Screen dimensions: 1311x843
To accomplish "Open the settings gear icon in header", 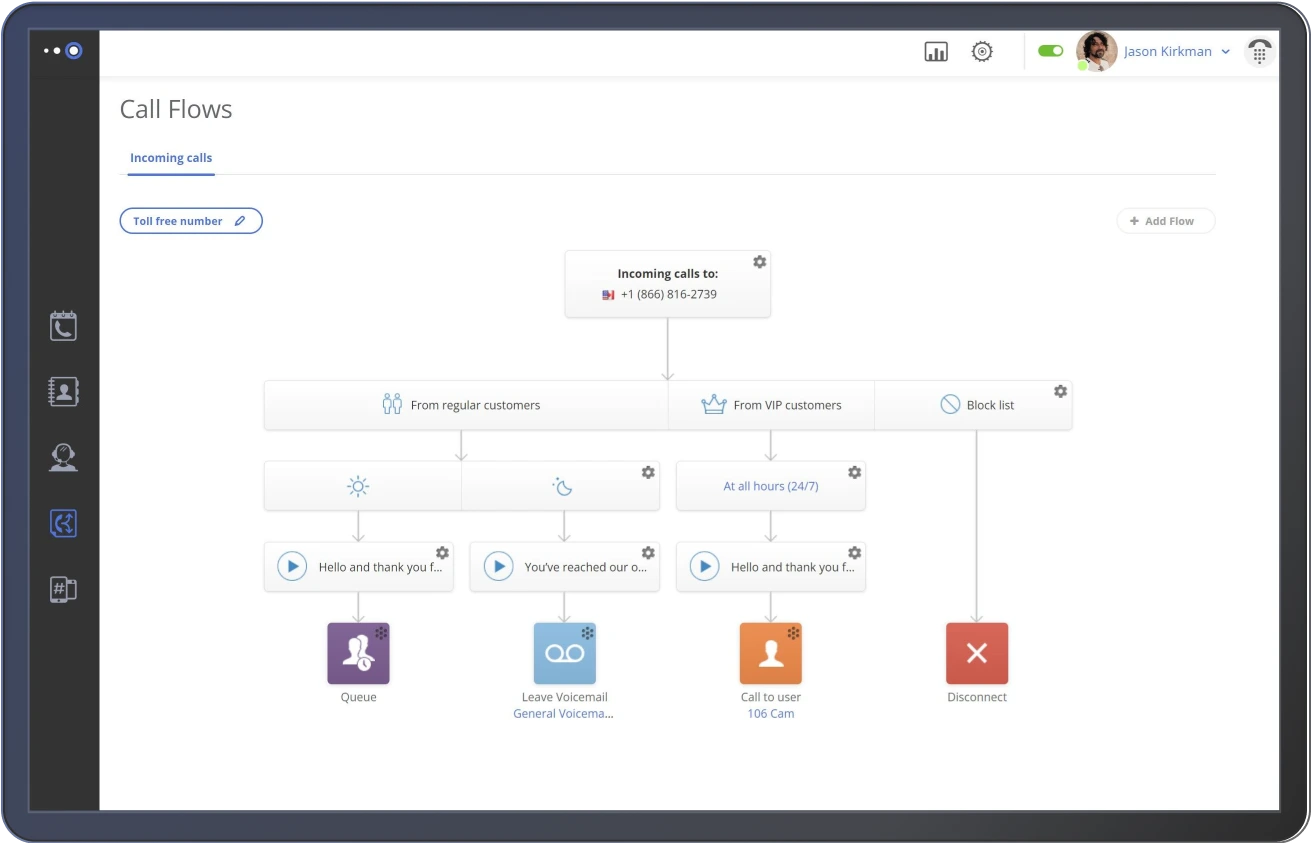I will pos(982,52).
